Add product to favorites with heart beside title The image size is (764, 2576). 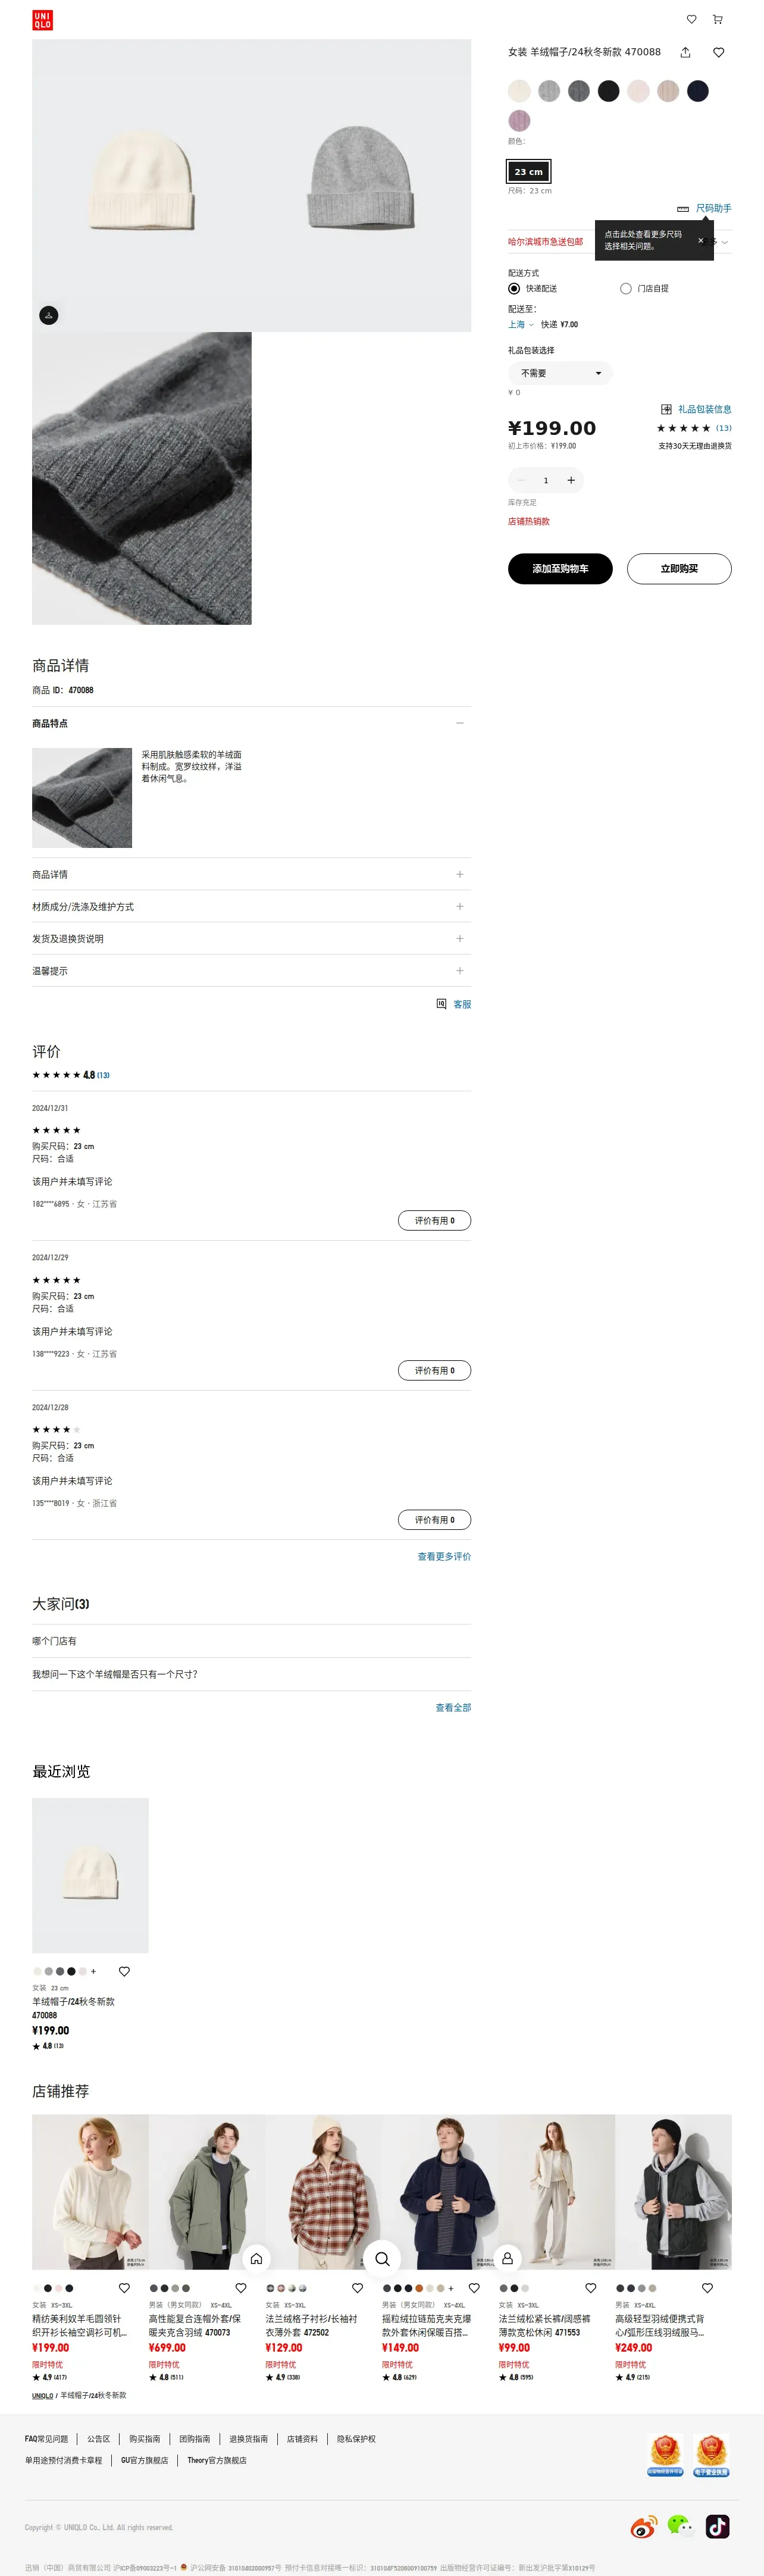pos(718,52)
